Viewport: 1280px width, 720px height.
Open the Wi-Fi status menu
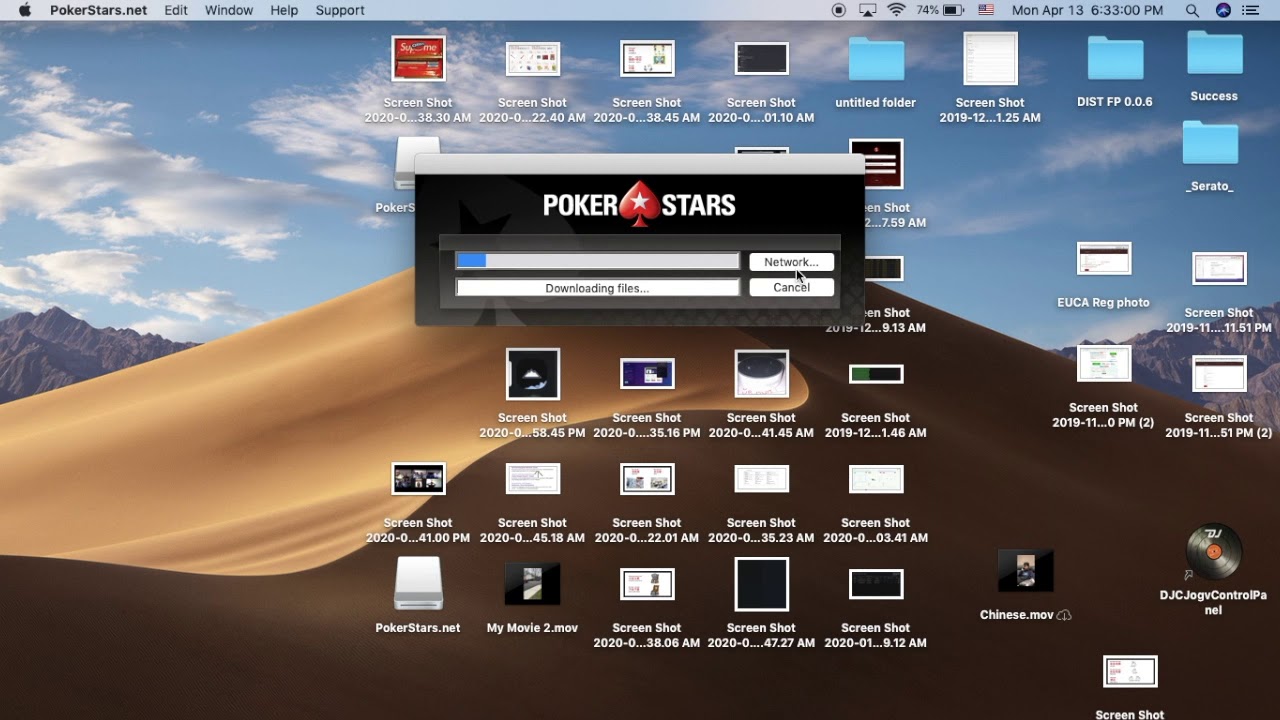tap(896, 10)
